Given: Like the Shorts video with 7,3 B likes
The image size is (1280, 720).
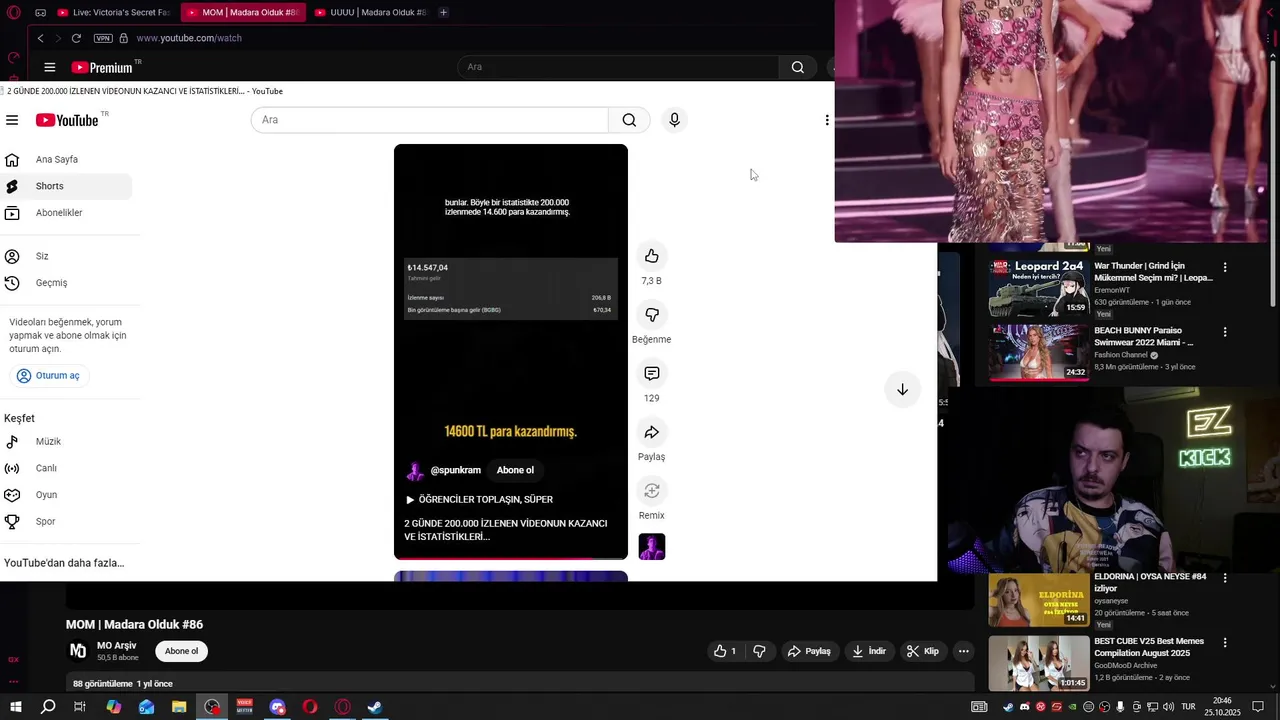Looking at the screenshot, I should pyautogui.click(x=651, y=256).
